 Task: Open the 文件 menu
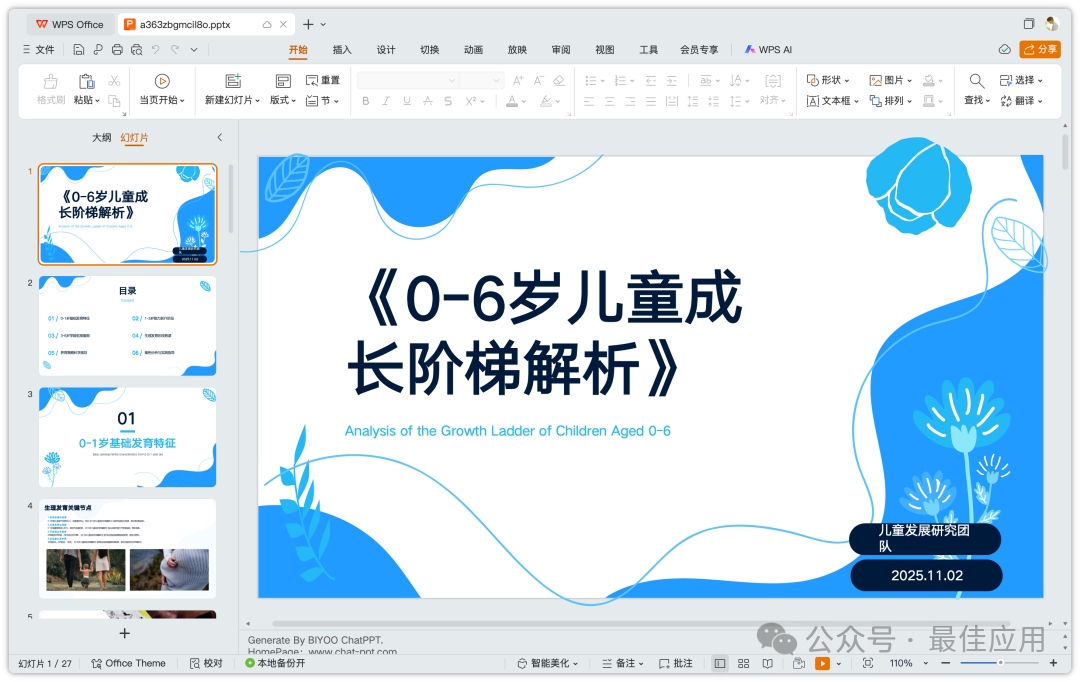pyautogui.click(x=46, y=49)
